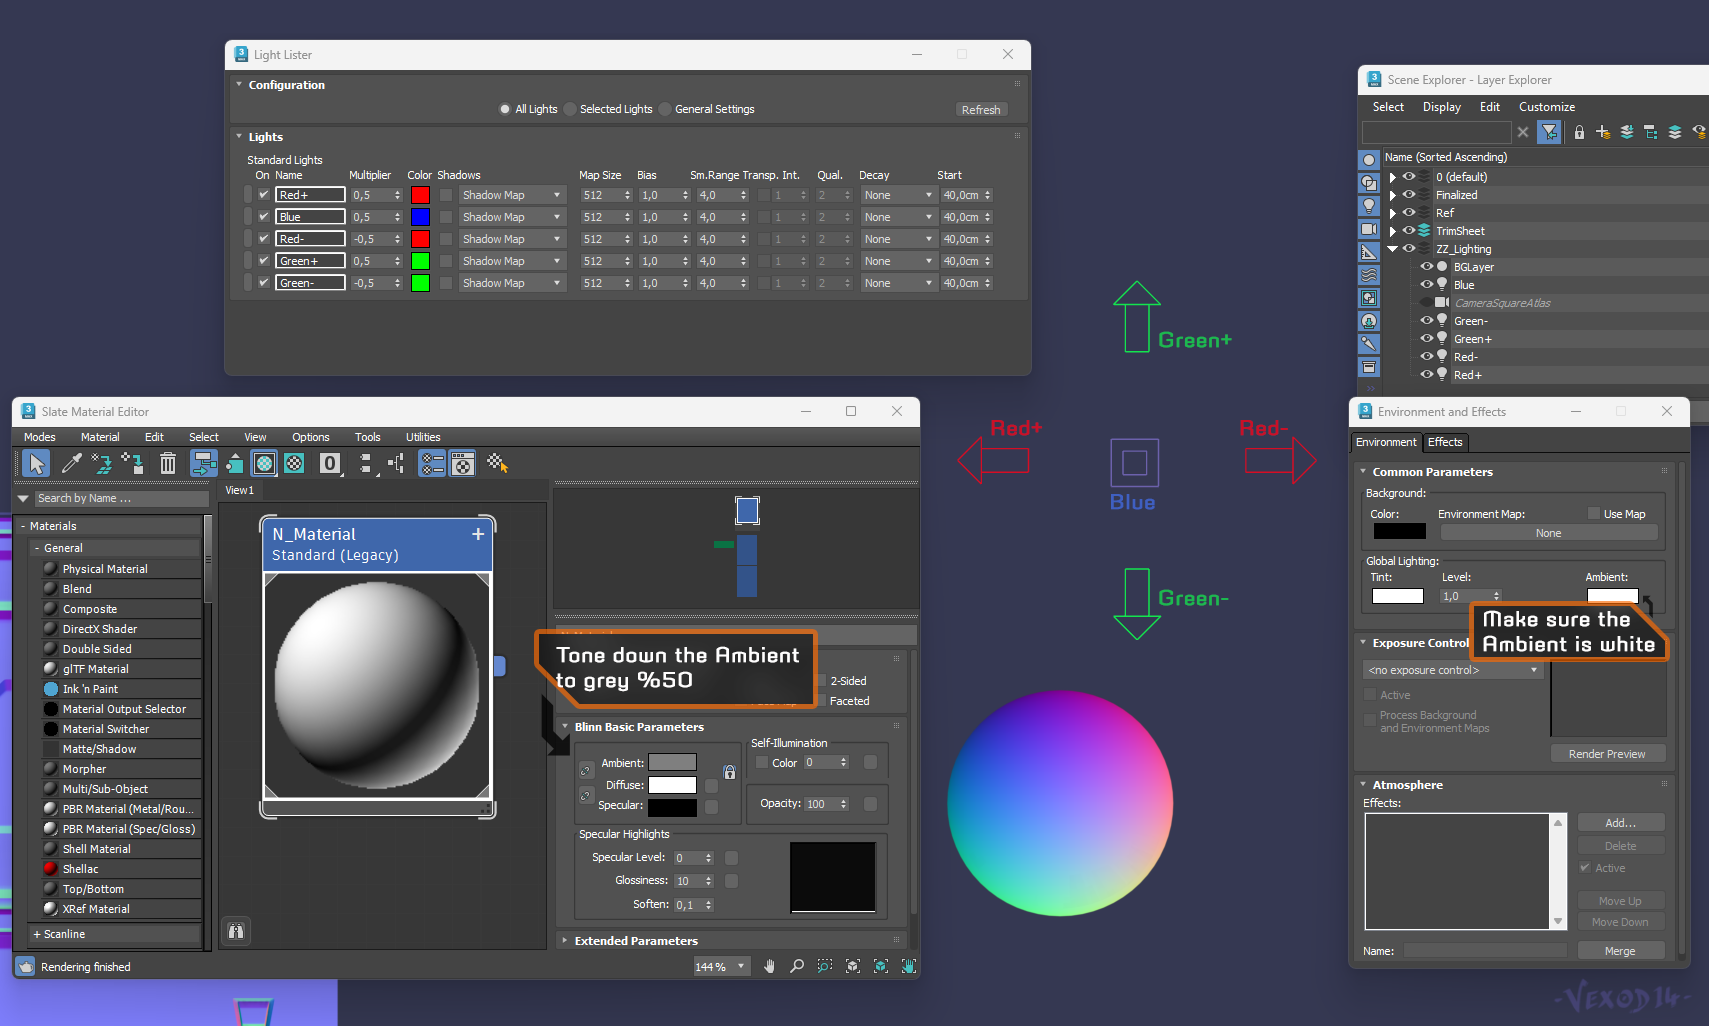
Task: Click the eyedropper Pick Material from Object tool
Action: 71,463
